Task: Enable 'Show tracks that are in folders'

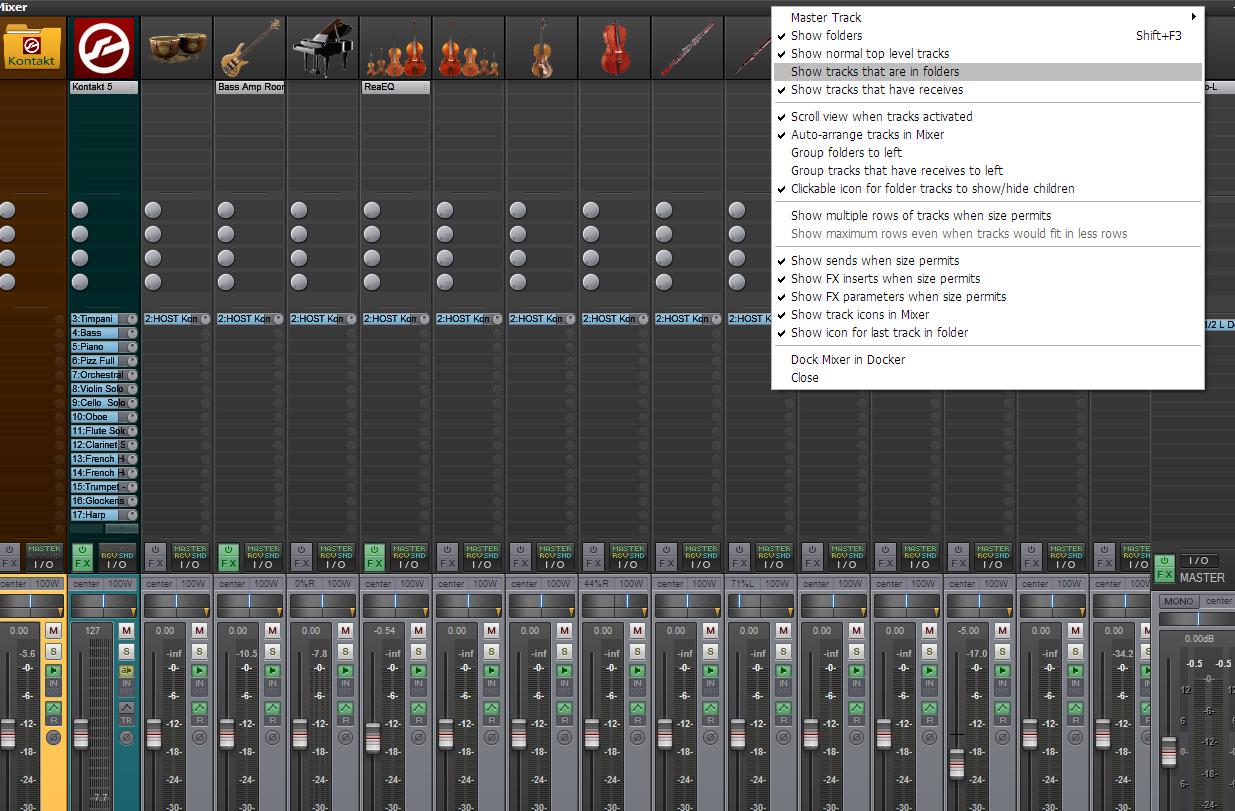Action: tap(875, 72)
